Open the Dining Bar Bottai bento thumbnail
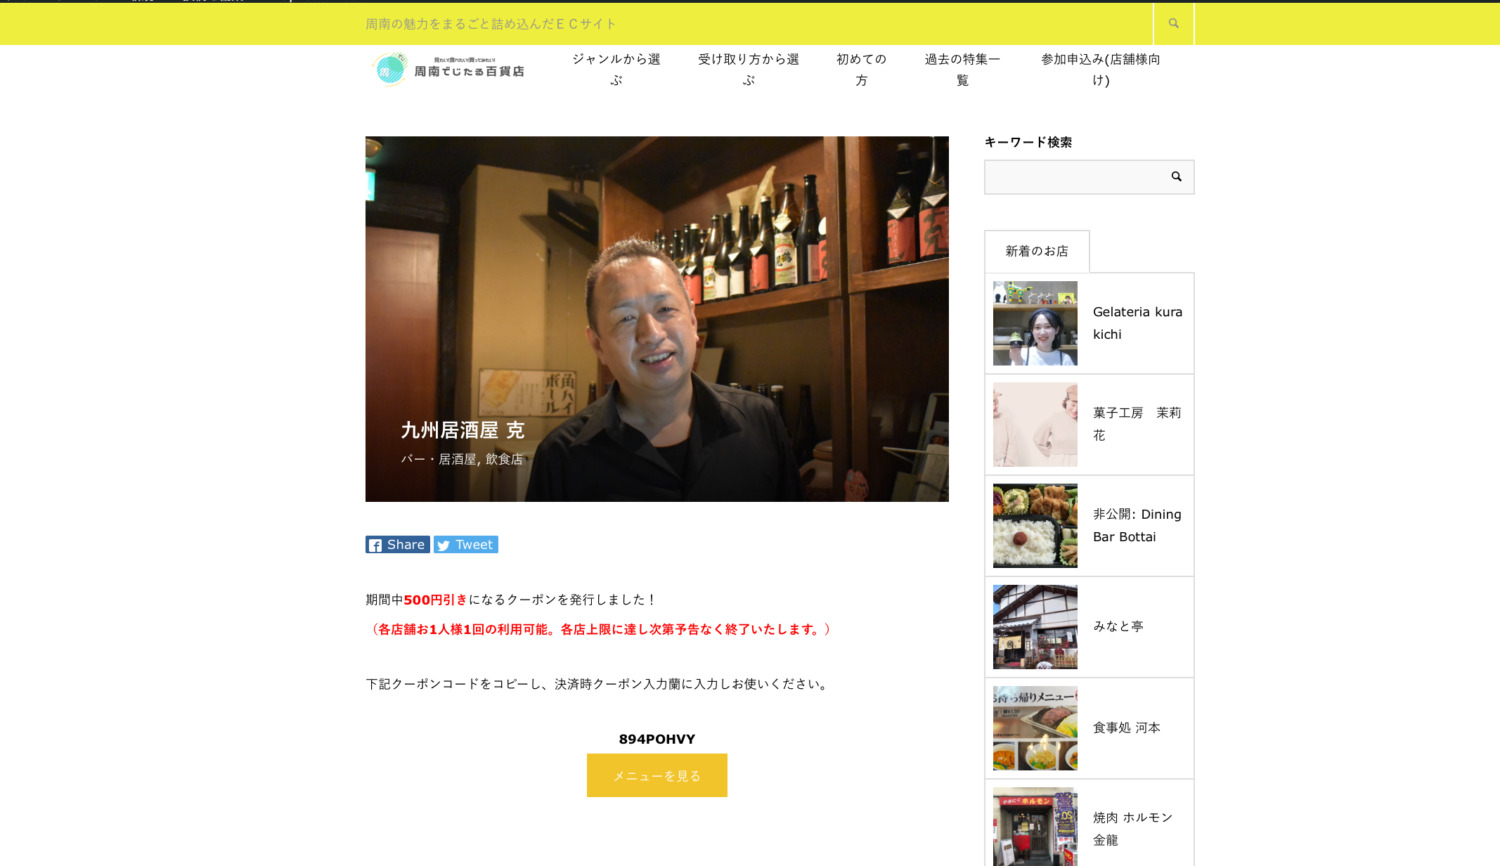Viewport: 1500px width, 866px height. click(1035, 526)
